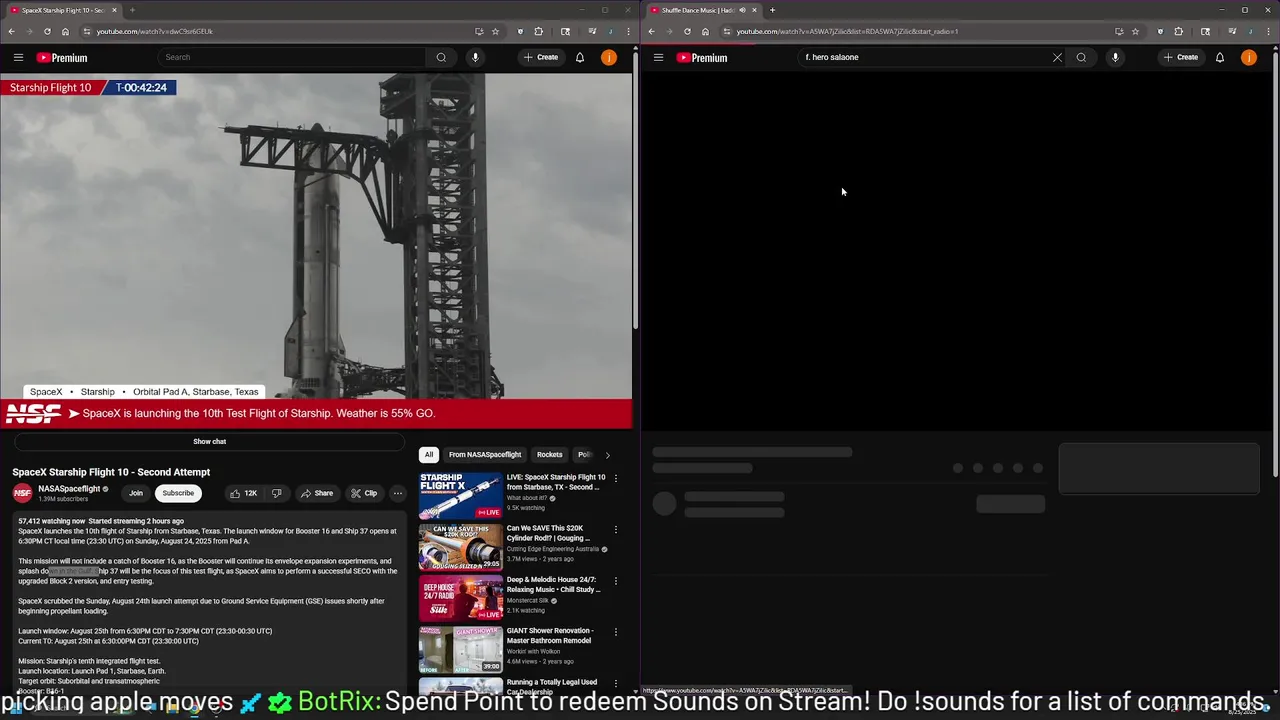Open 'LIVE: SpaceX Starship Flight 10' thumbnail
Viewport: 1280px width, 720px height.
pyautogui.click(x=460, y=496)
